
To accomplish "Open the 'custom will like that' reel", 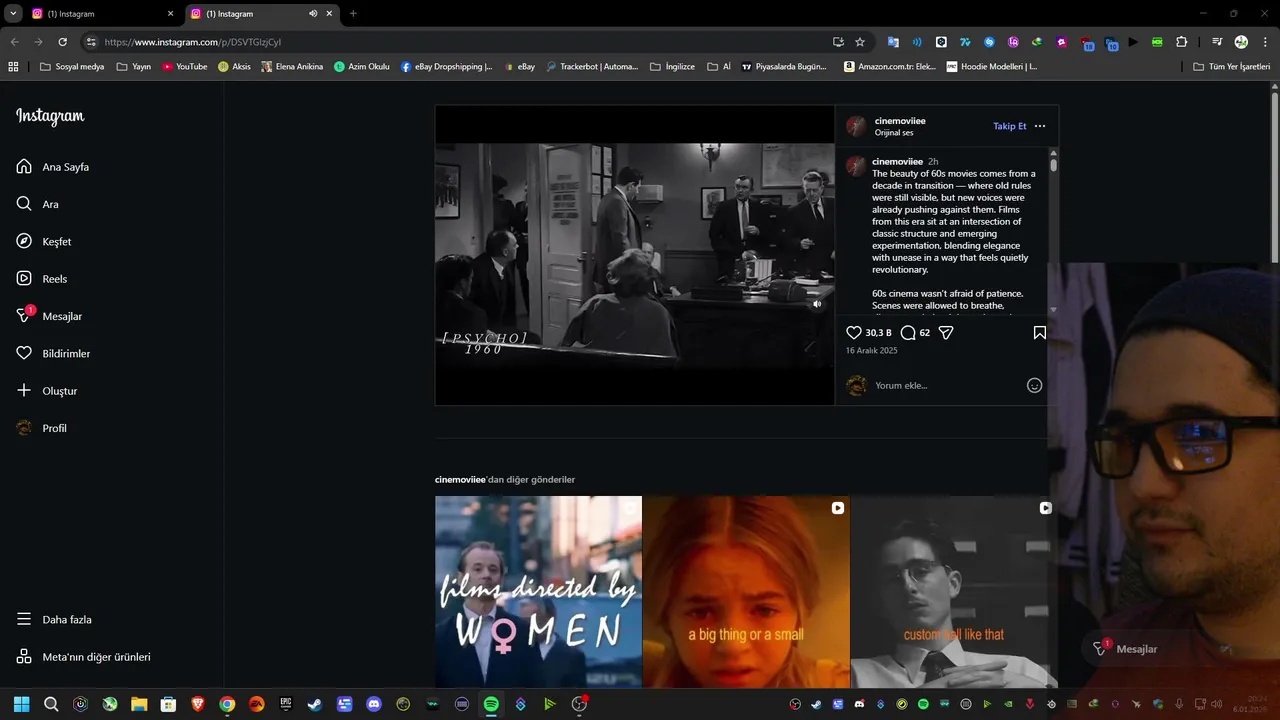I will [x=954, y=592].
